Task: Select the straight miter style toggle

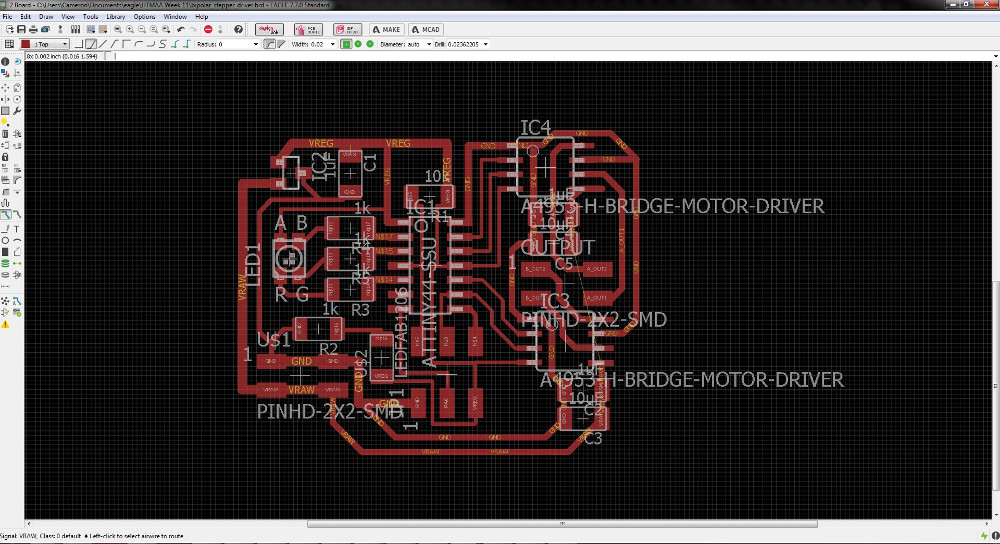Action: click(281, 44)
